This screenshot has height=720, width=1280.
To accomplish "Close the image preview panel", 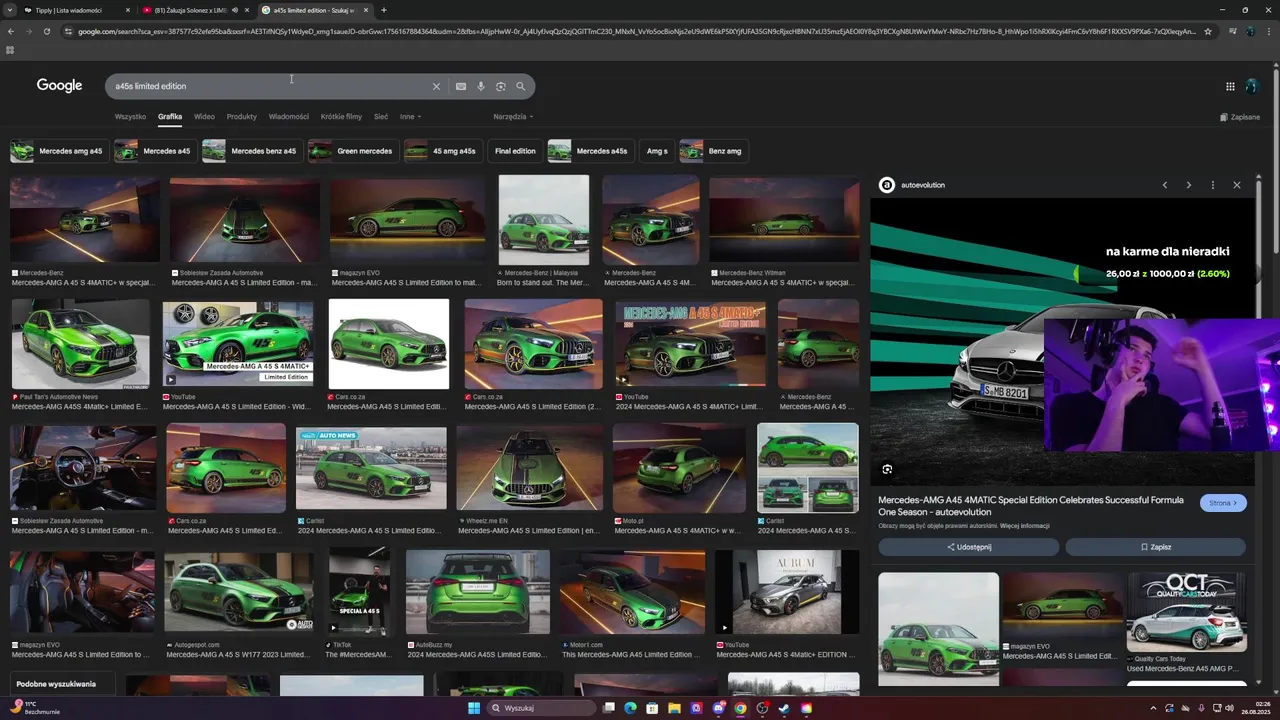I will pyautogui.click(x=1237, y=185).
